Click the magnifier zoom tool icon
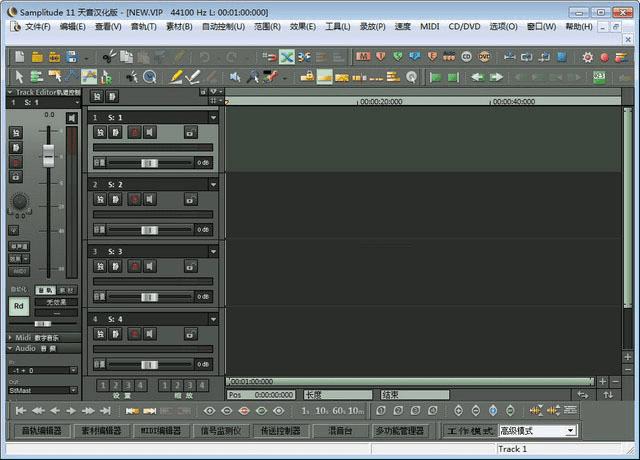The height and width of the screenshot is (460, 640). pos(150,76)
